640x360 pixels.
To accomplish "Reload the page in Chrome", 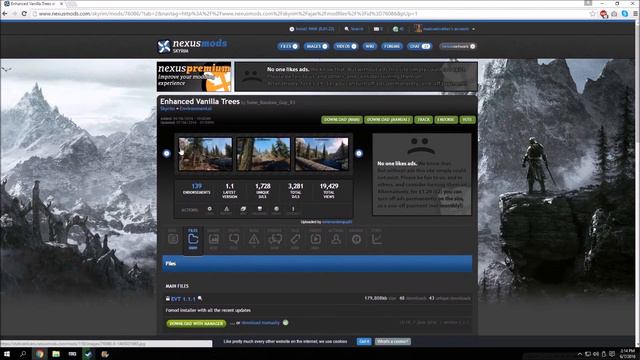I will click(x=24, y=13).
